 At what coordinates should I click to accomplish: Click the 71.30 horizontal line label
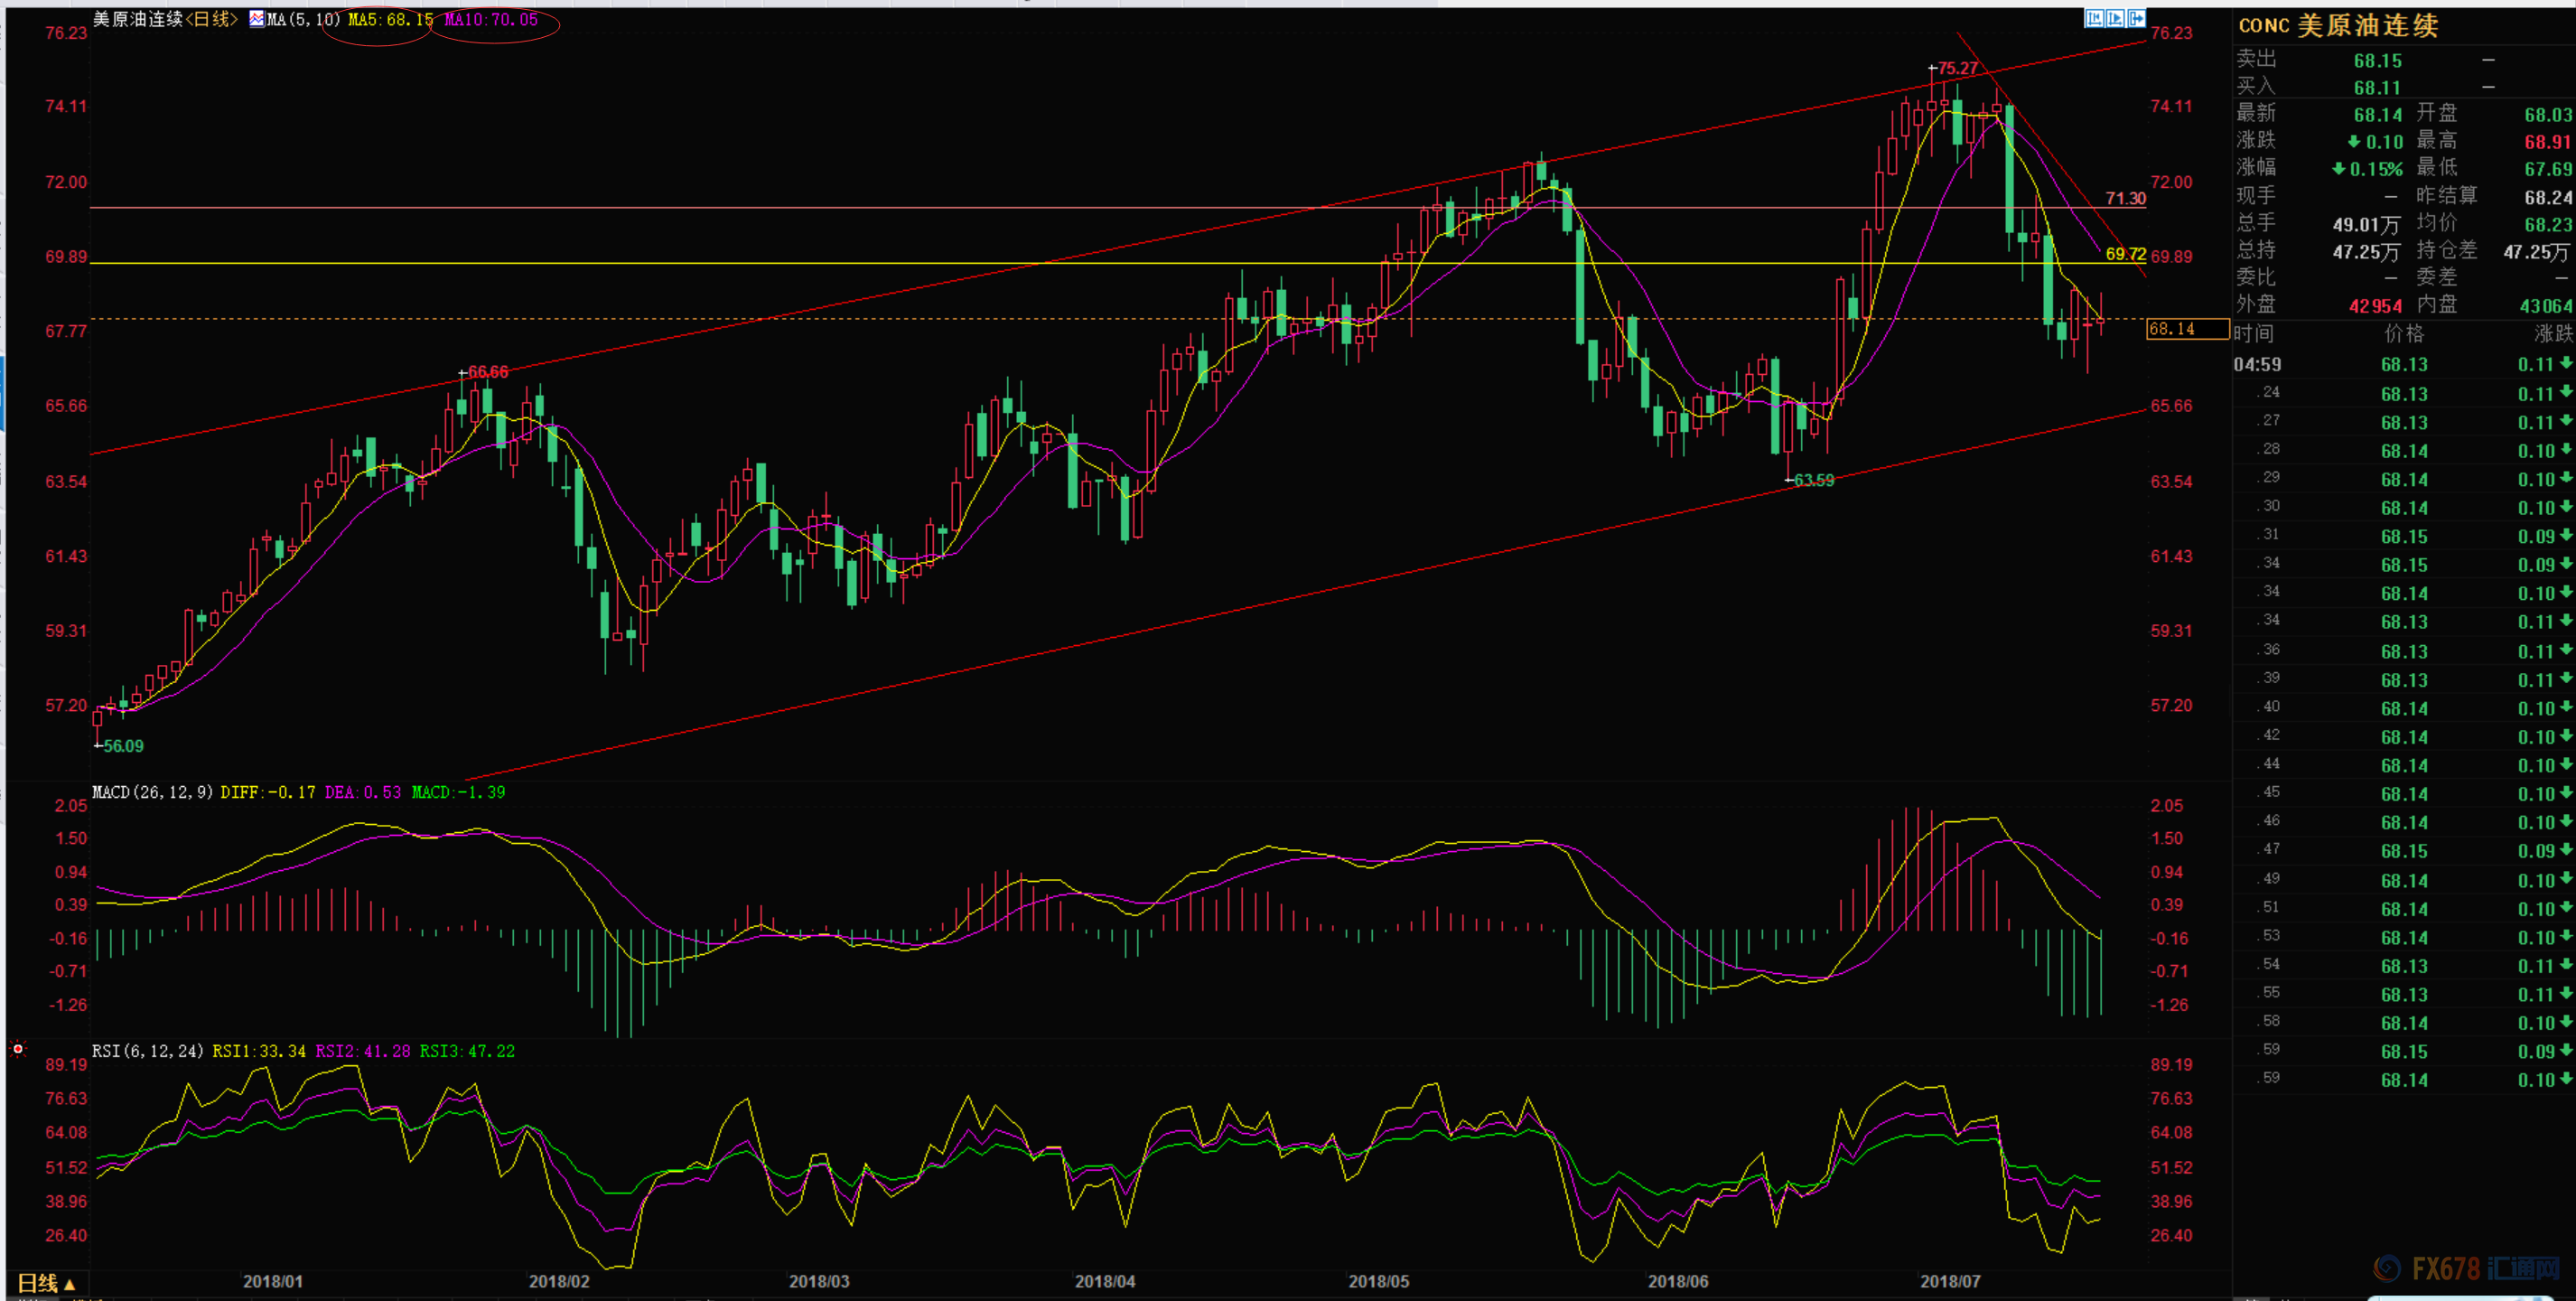tap(2125, 198)
